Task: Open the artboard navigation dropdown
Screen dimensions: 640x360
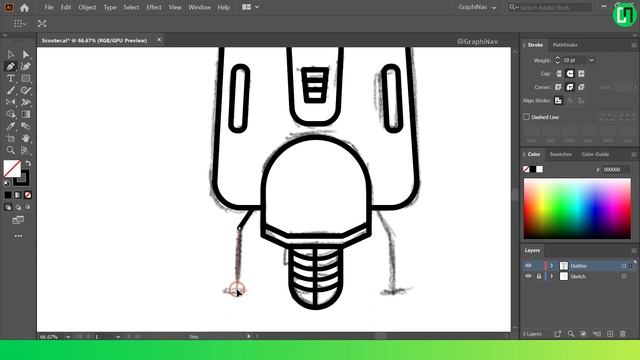Action: 118,337
